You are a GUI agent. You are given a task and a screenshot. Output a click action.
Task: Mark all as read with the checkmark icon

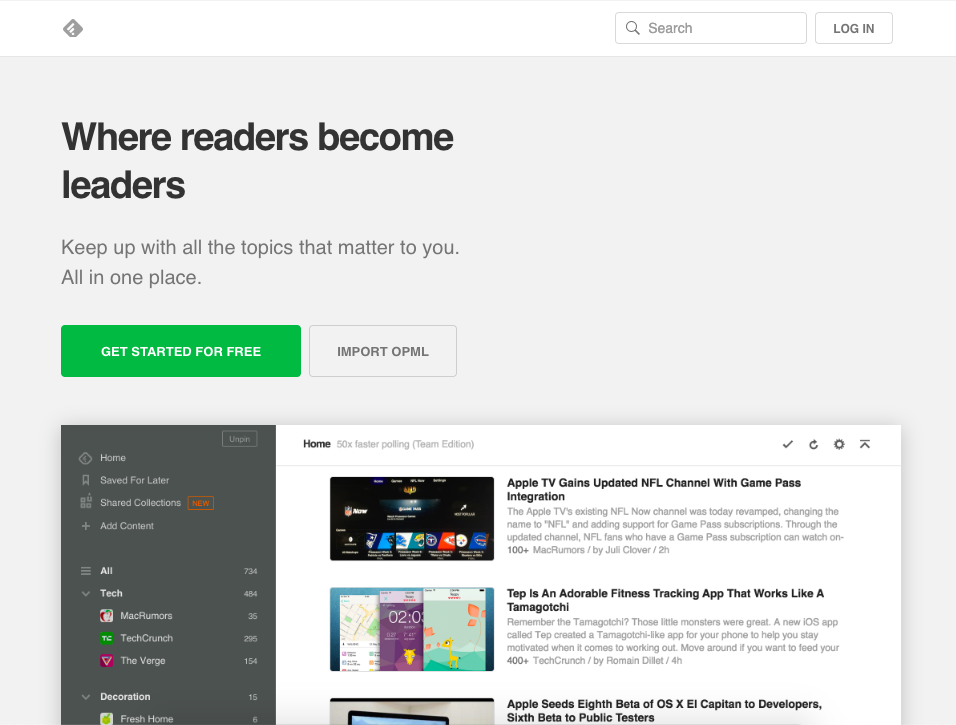pos(787,444)
